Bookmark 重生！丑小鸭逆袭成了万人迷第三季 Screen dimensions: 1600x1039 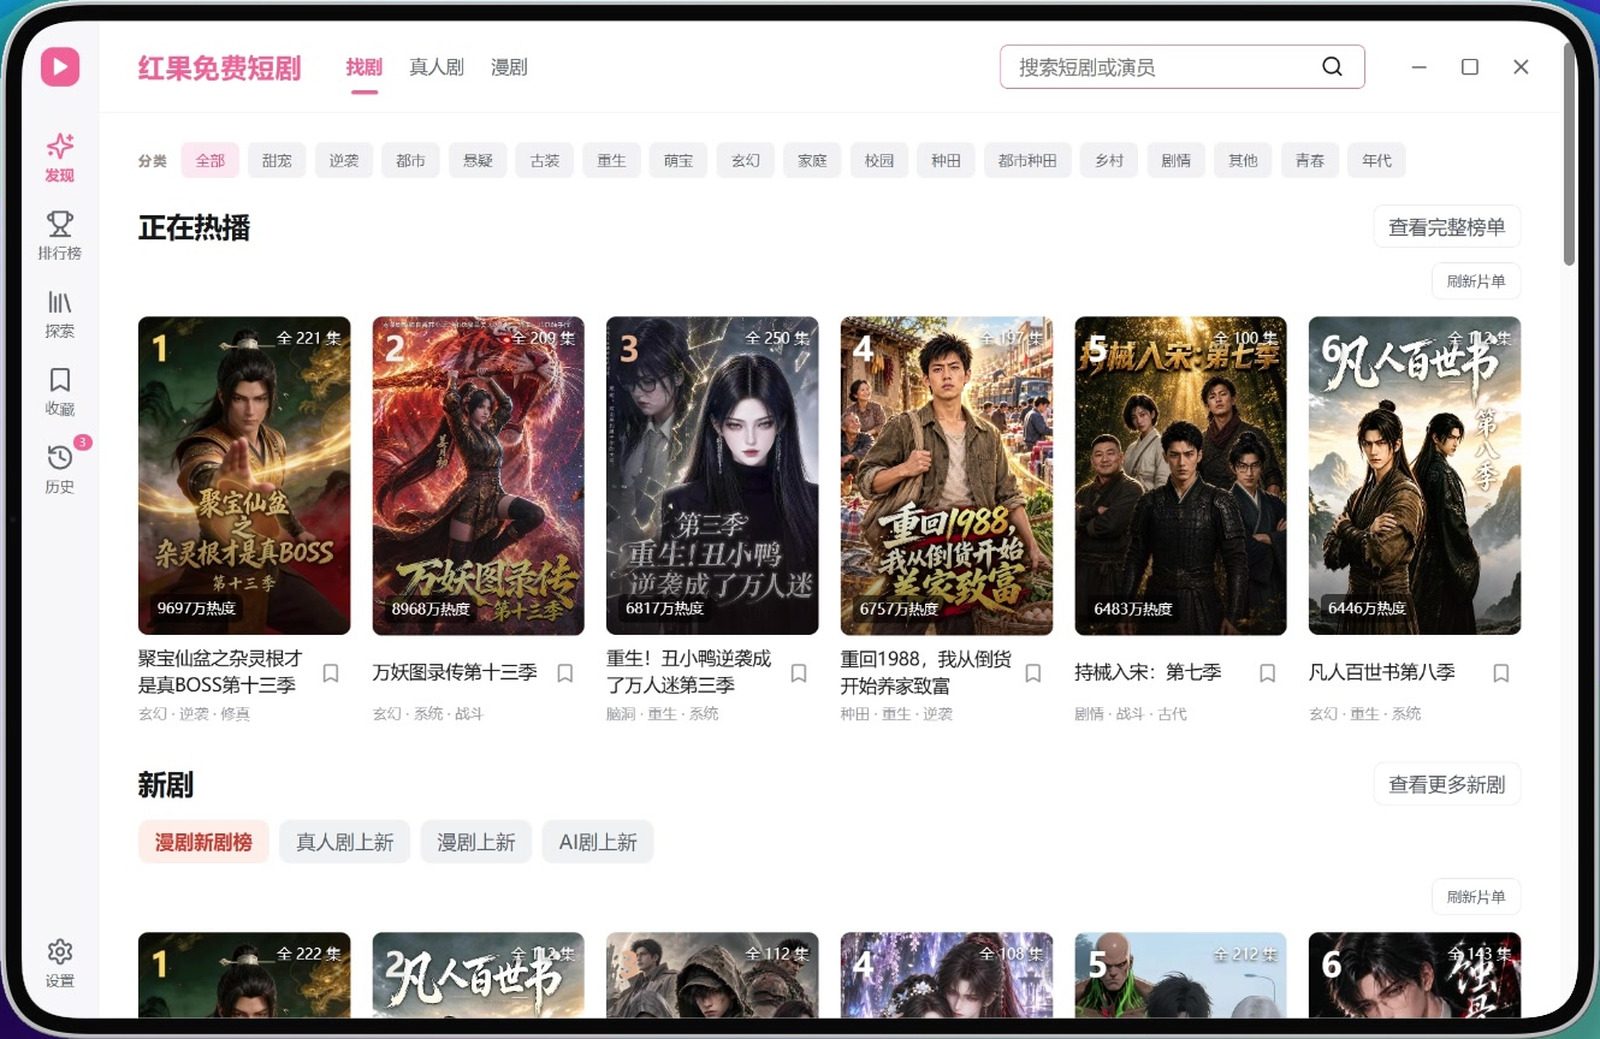tap(799, 673)
